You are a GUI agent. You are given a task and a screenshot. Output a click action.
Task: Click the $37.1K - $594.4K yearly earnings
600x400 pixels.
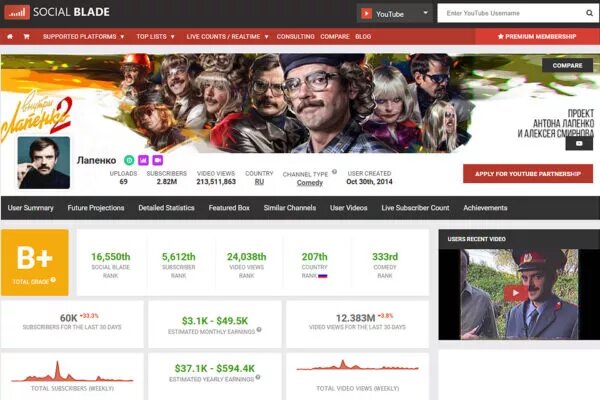[215, 368]
